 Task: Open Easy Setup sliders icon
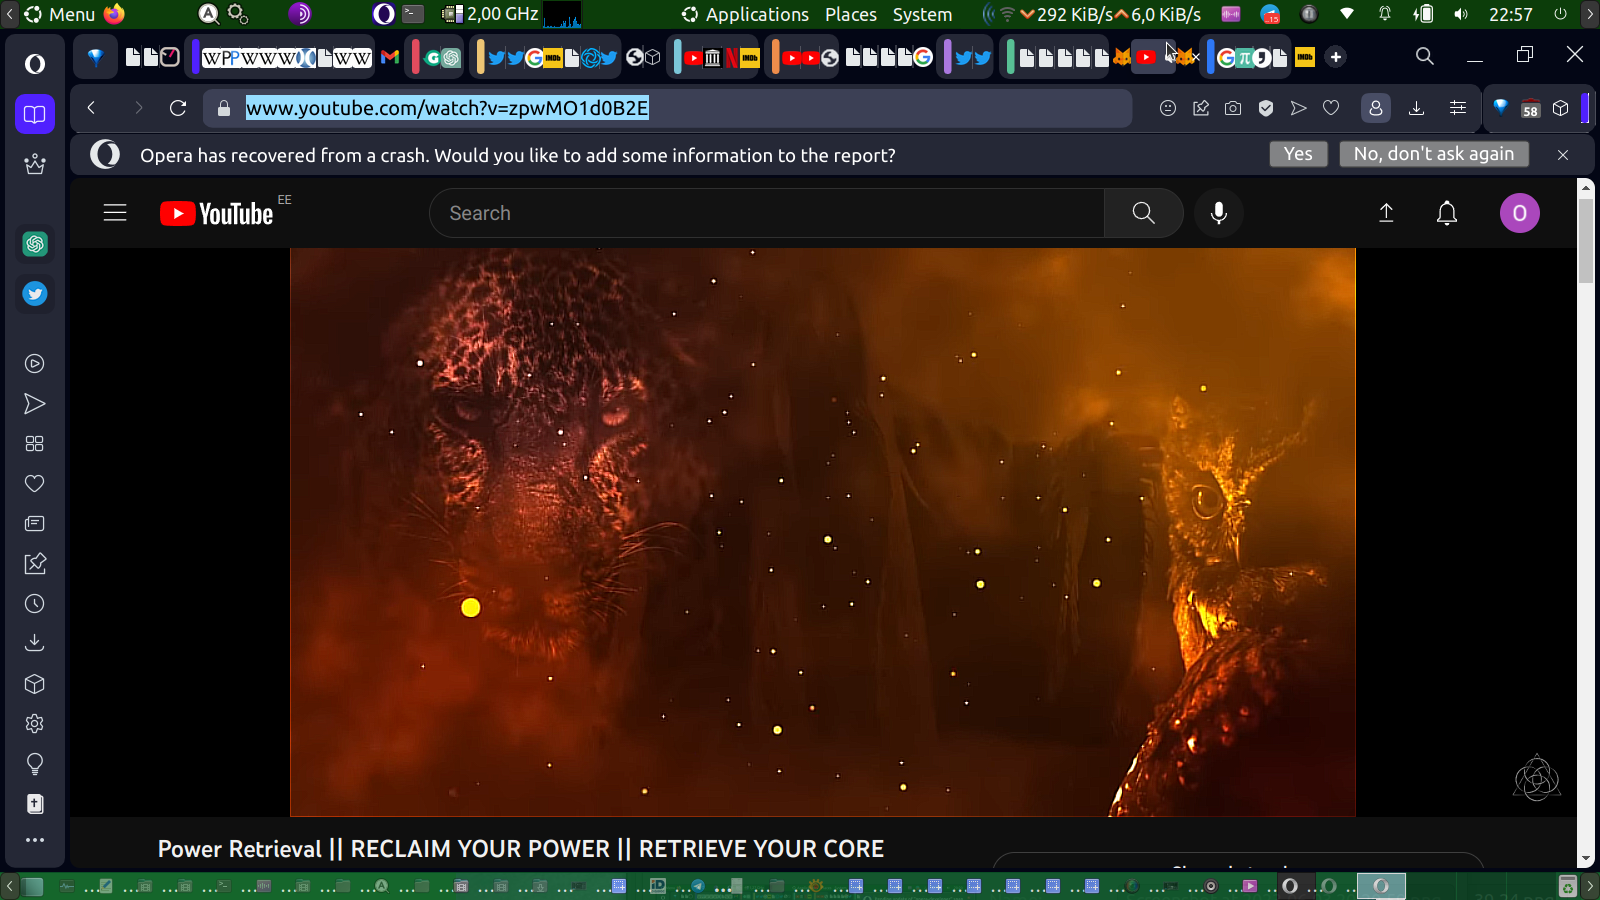point(1458,108)
